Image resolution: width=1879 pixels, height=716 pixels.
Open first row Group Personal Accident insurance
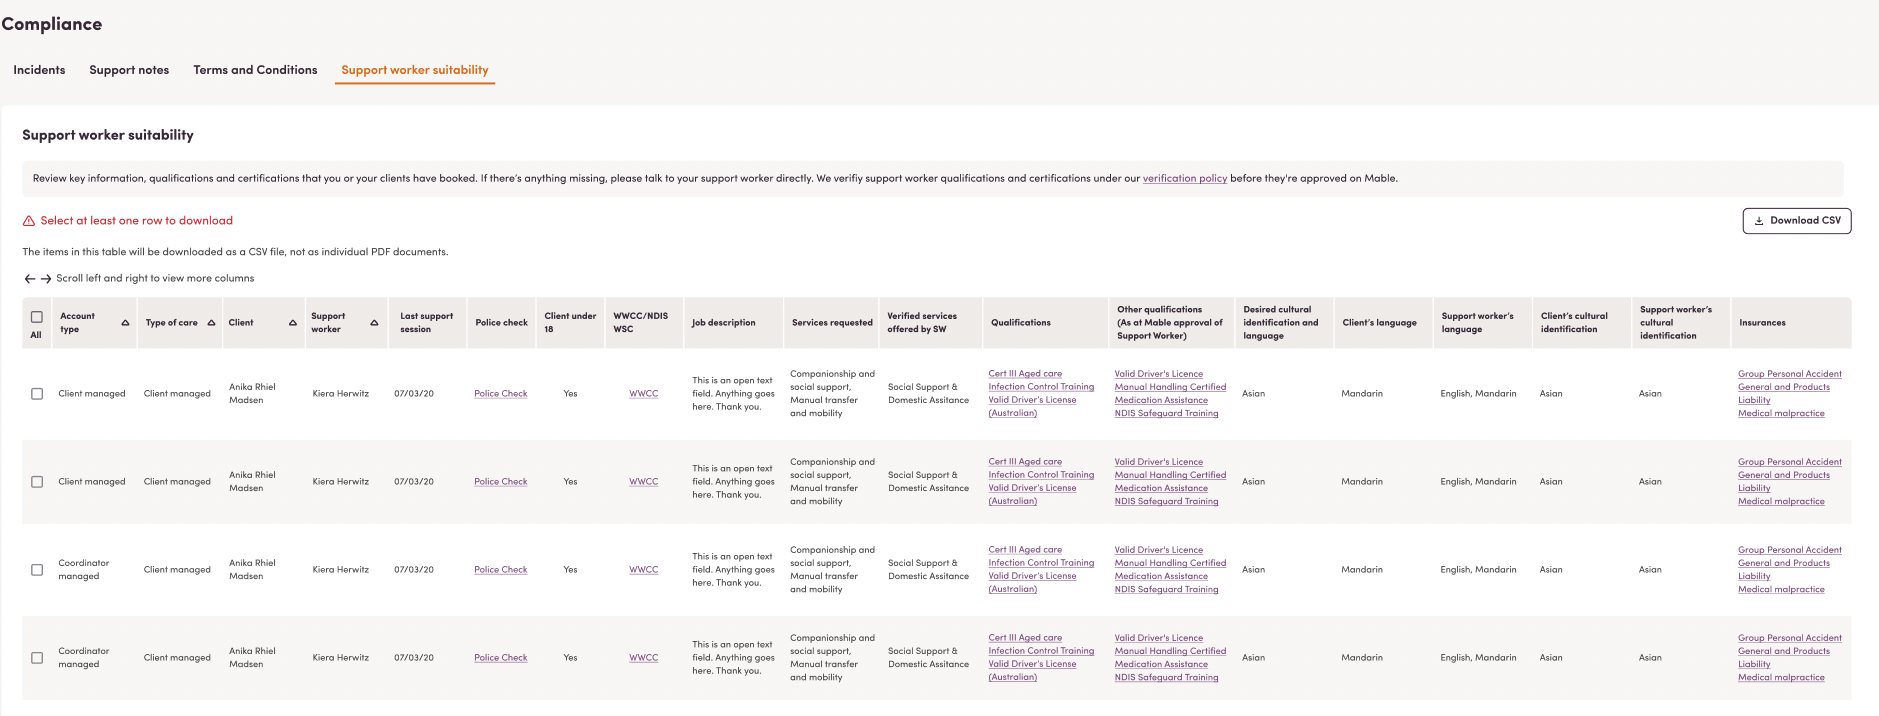pos(1789,374)
